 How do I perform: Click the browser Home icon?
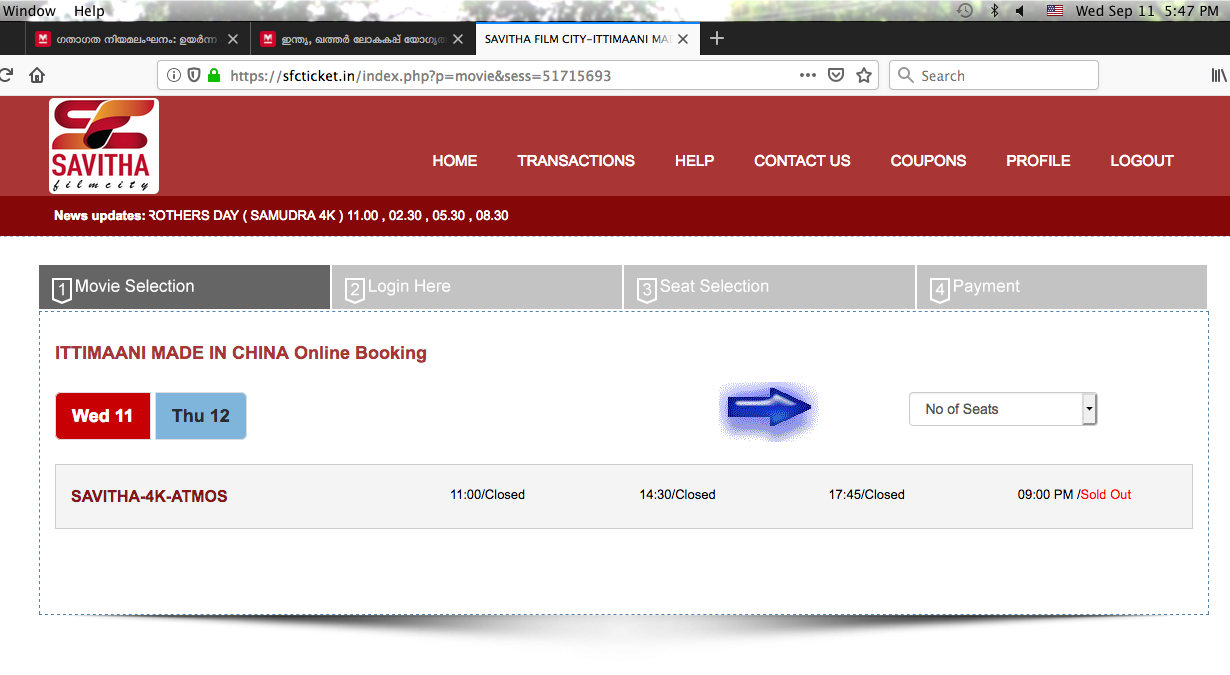click(37, 76)
